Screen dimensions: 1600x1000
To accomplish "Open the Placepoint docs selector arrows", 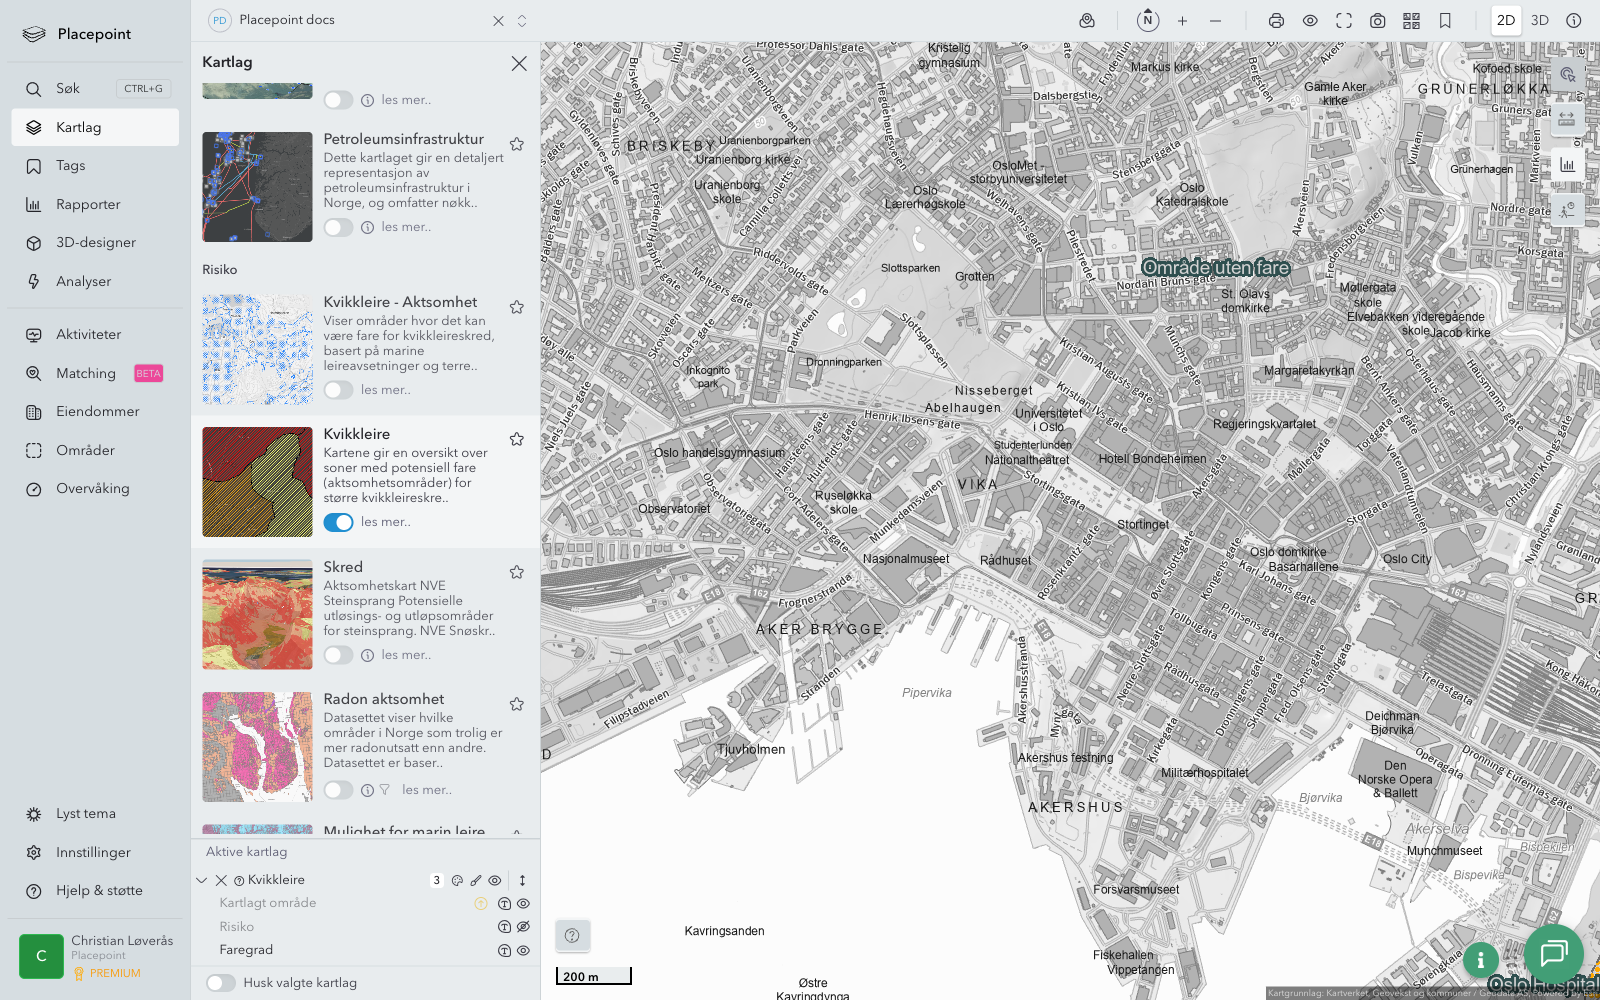I will 522,21.
